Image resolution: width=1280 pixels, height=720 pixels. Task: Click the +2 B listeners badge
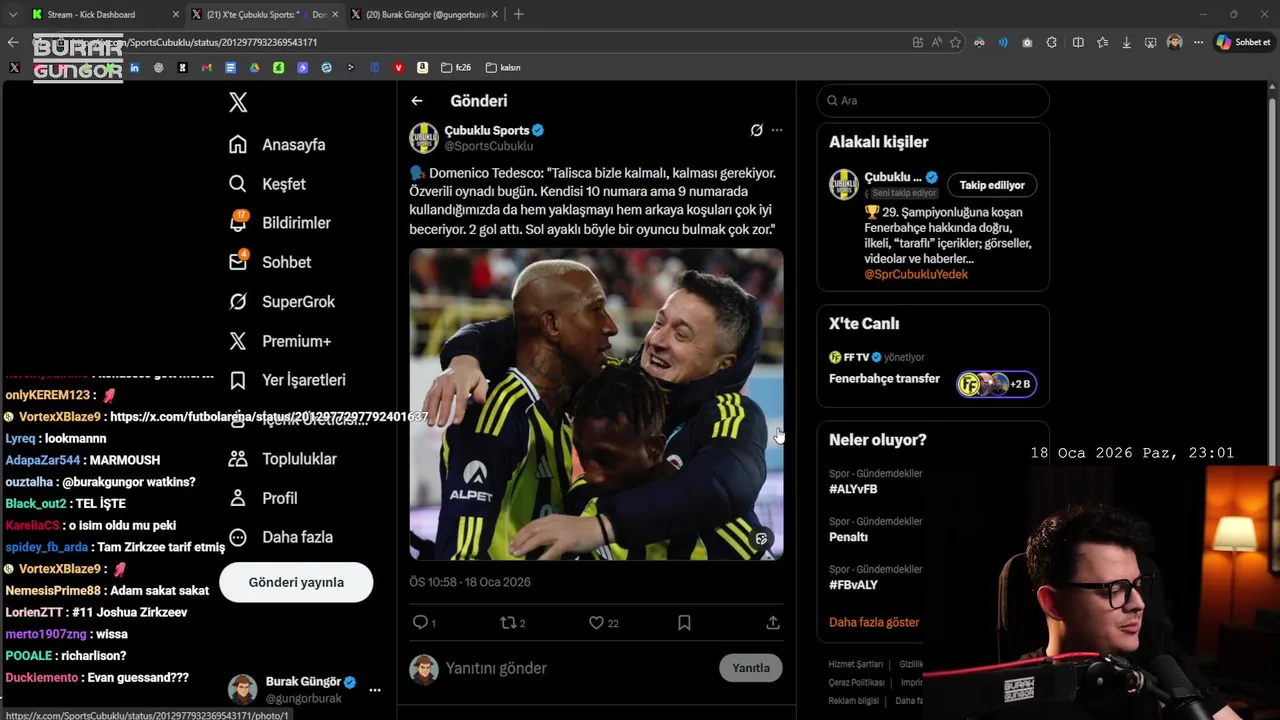click(x=1020, y=384)
